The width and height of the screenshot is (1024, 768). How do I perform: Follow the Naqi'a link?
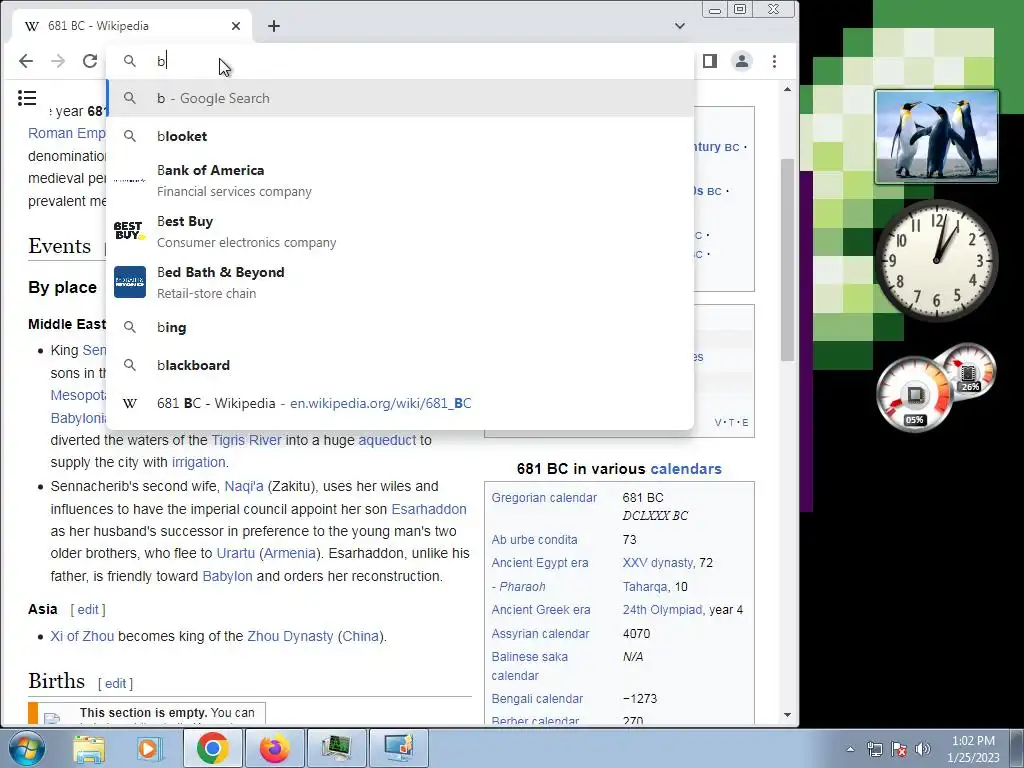[x=244, y=487]
